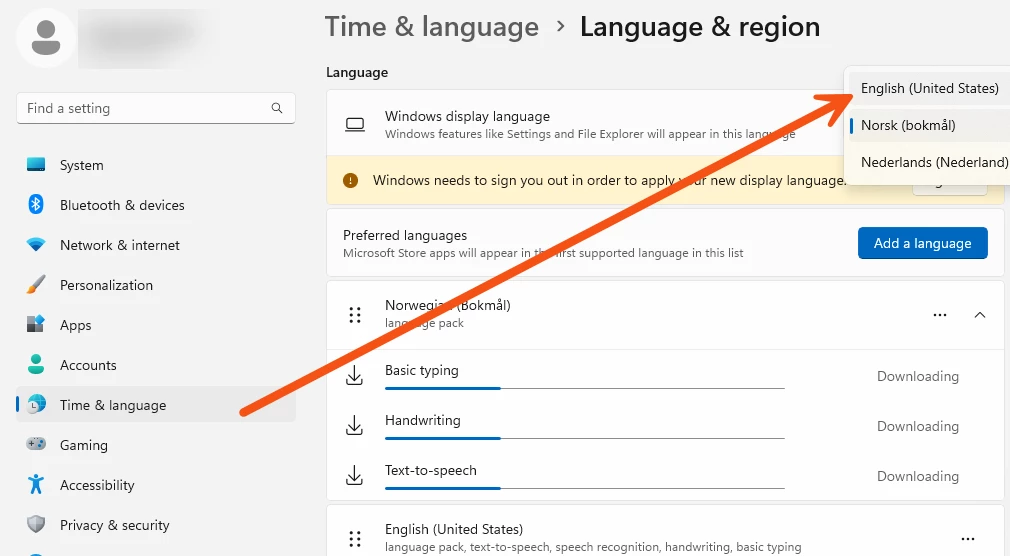Choose Norsk (bokmål) from dropdown list
Image resolution: width=1010 pixels, height=556 pixels.
tap(929, 125)
